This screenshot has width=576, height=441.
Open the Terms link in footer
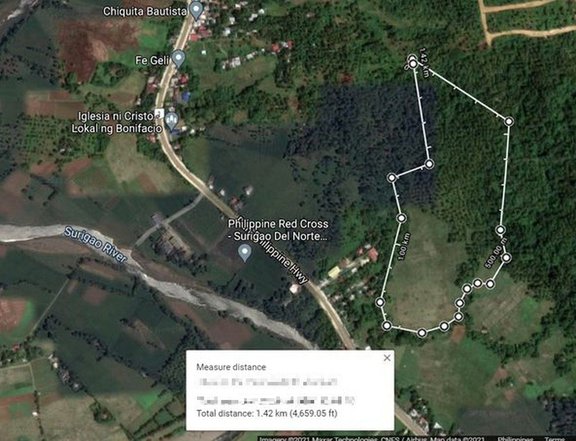[x=554, y=438]
